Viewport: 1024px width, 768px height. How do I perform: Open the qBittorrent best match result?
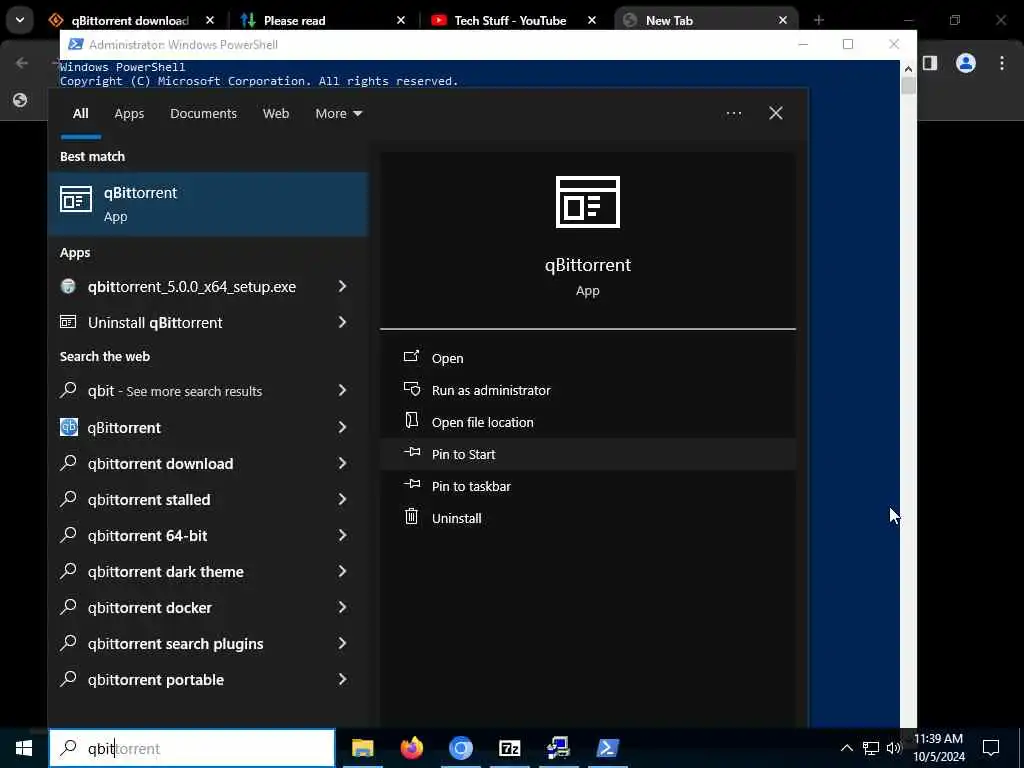(x=208, y=204)
